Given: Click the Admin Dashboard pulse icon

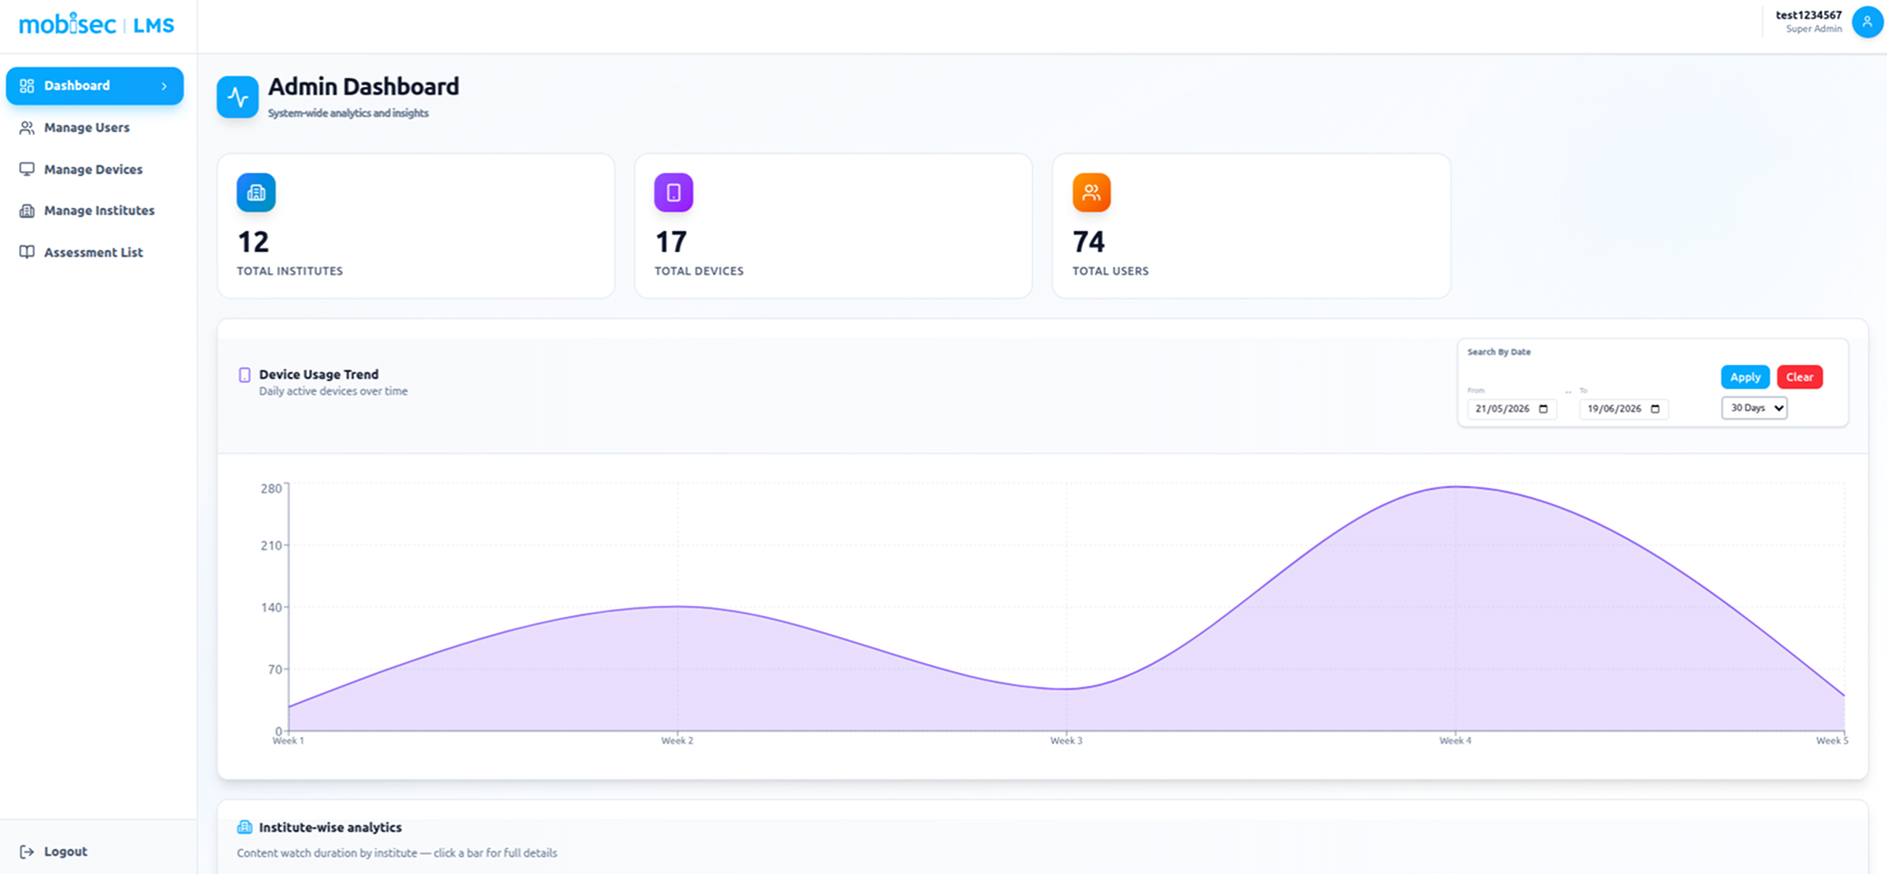Looking at the screenshot, I should (238, 97).
